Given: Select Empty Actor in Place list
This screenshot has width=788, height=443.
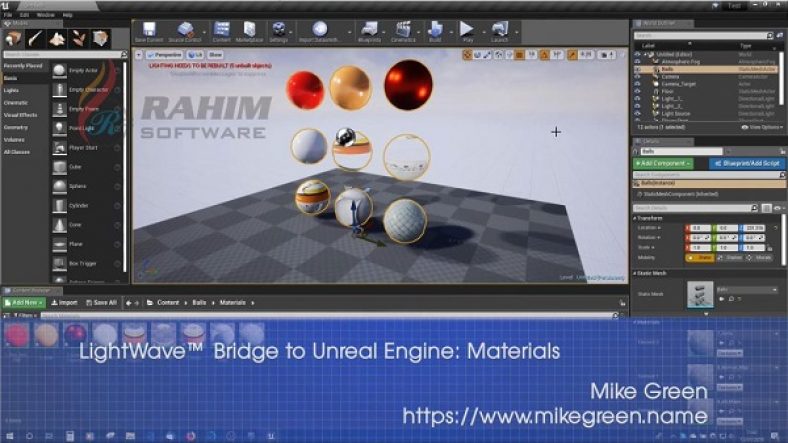Looking at the screenshot, I should point(86,70).
